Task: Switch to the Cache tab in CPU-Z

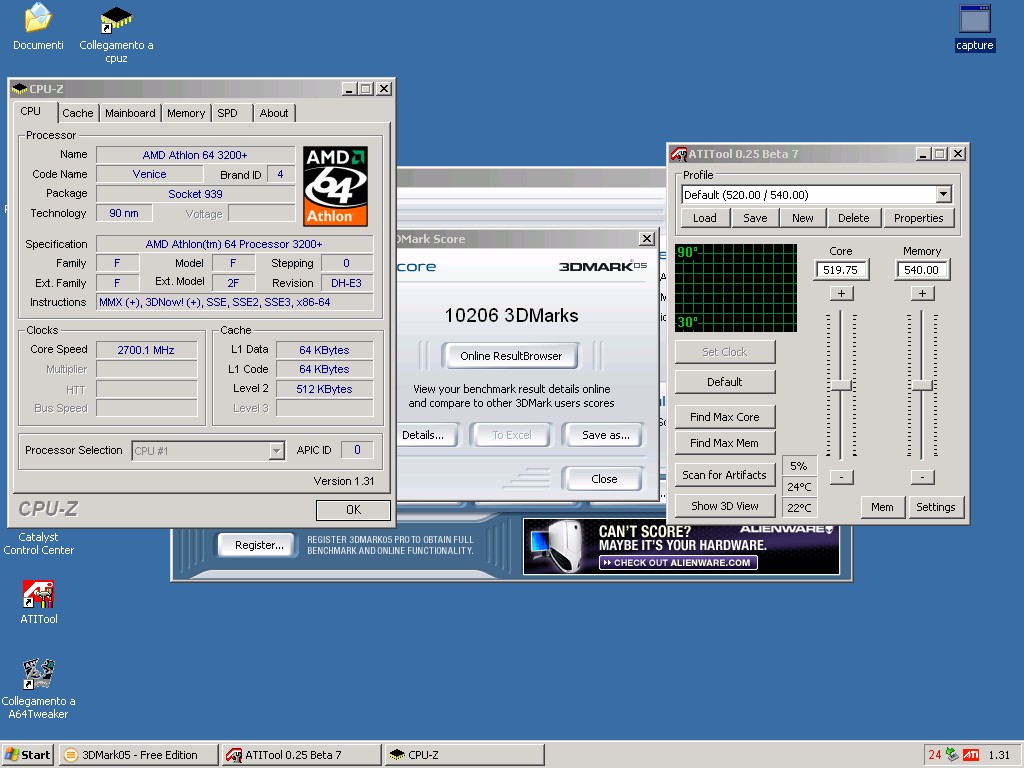Action: tap(78, 113)
